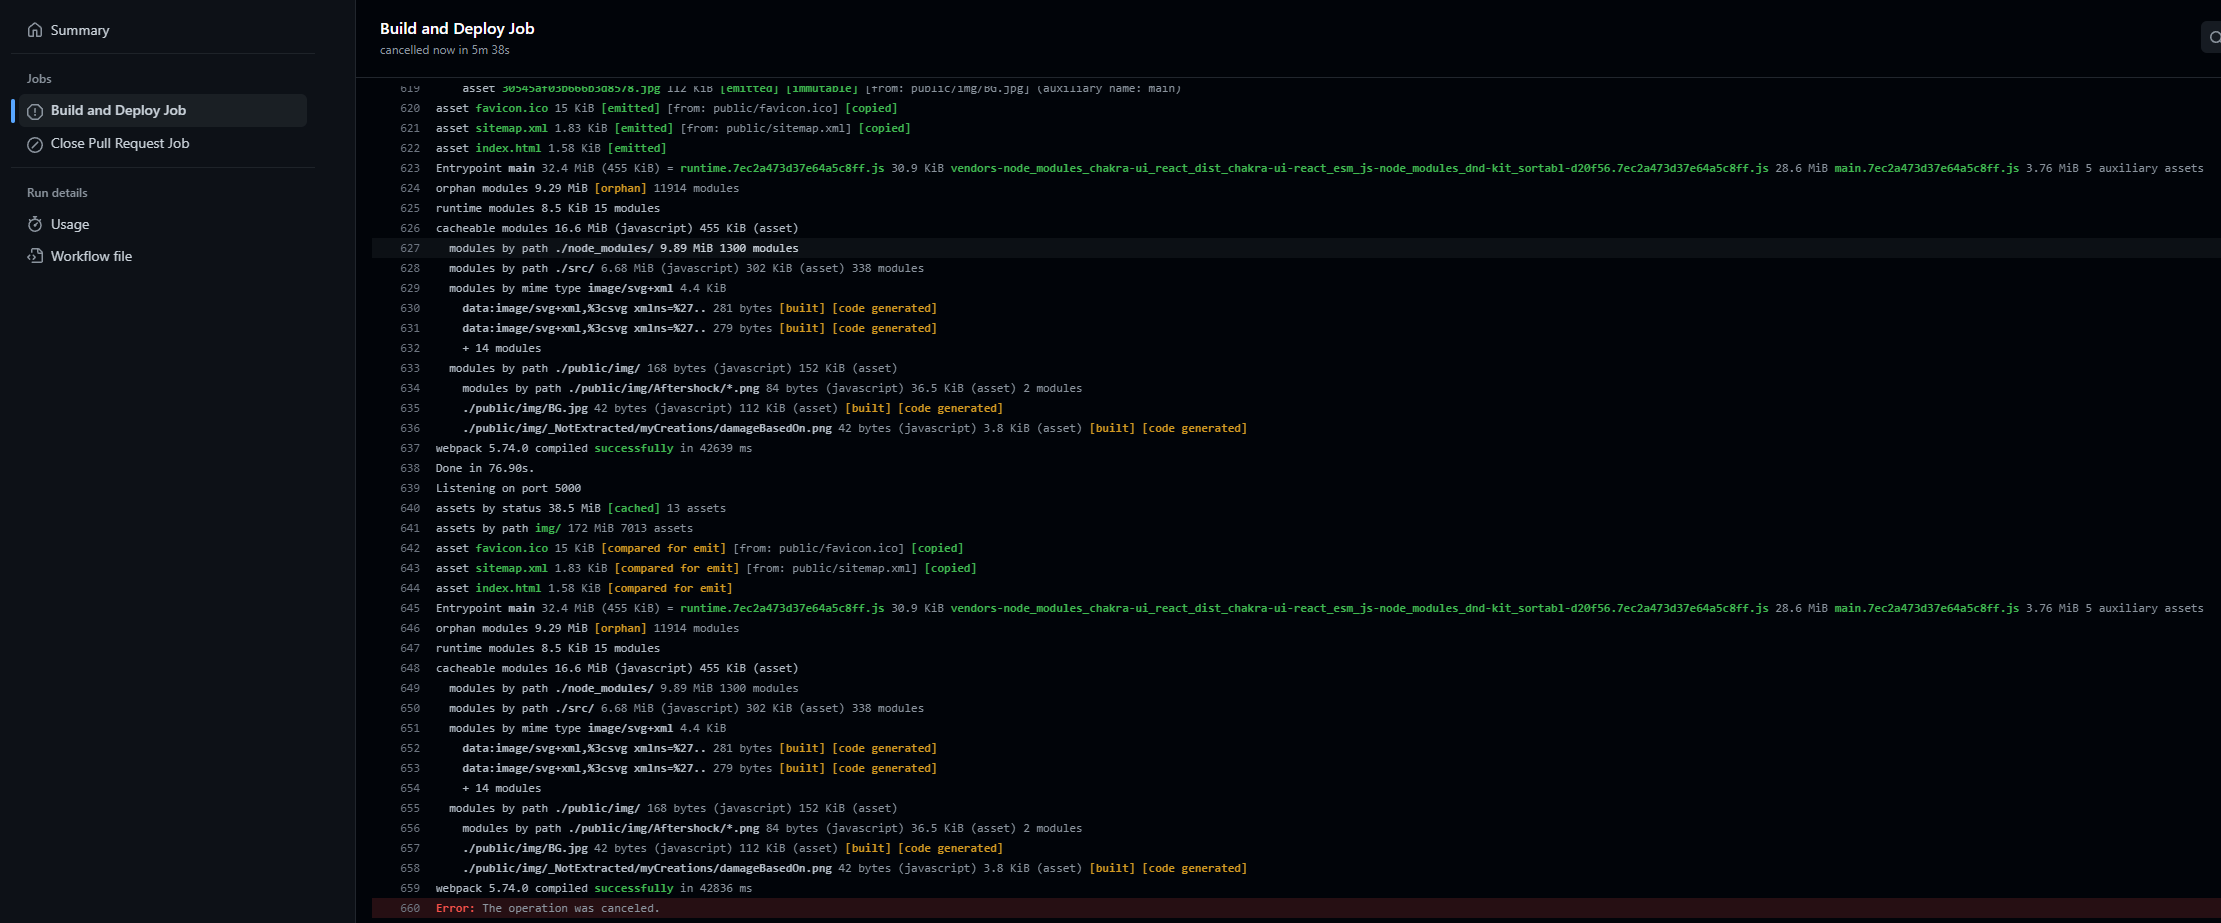Click line number 619 at the top

point(410,87)
